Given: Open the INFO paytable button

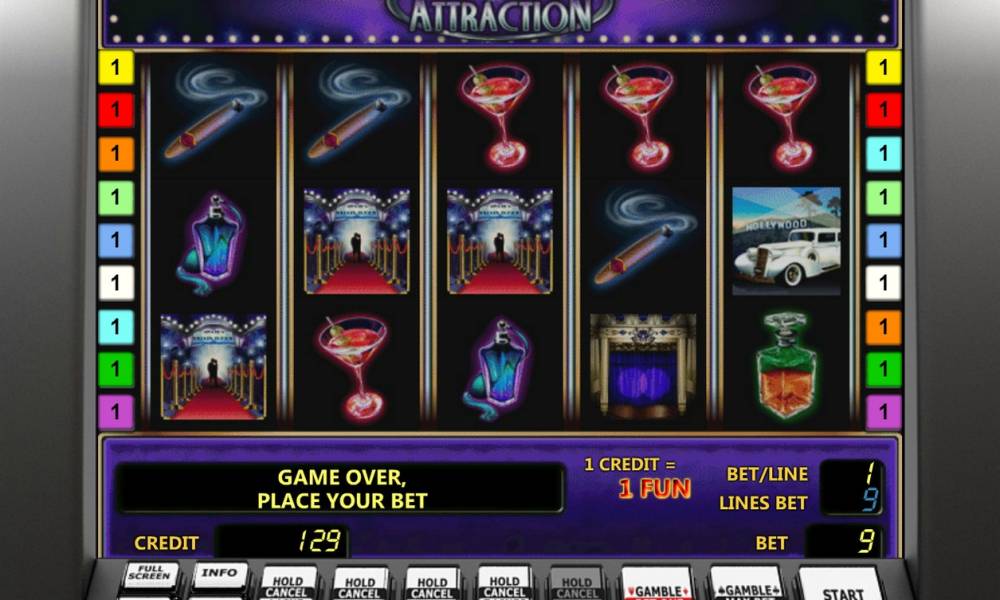Looking at the screenshot, I should (x=219, y=576).
